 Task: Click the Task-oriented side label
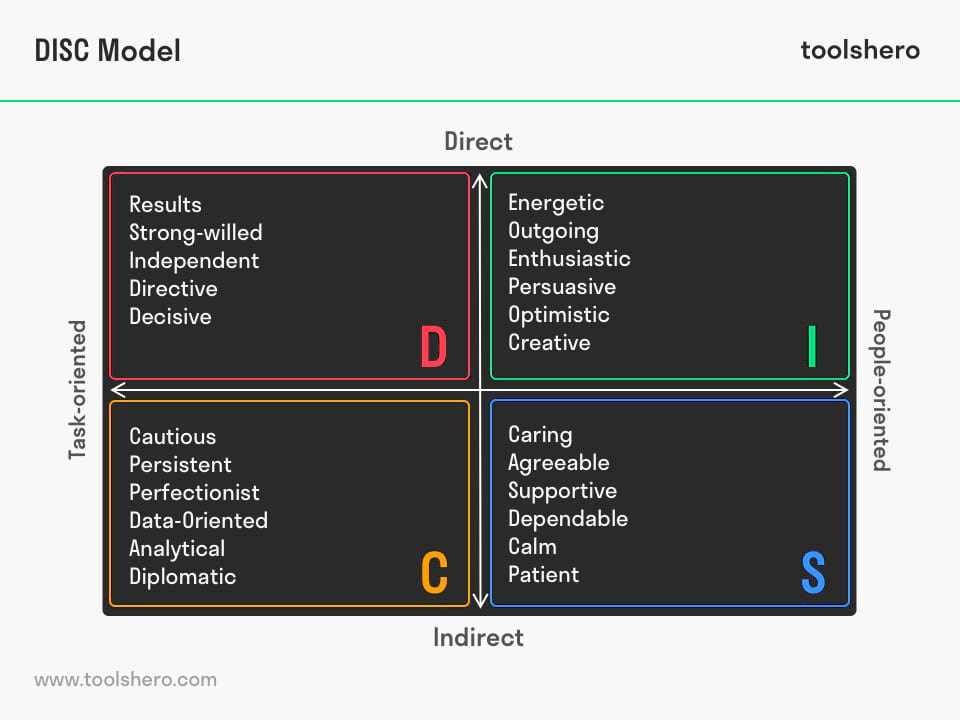click(78, 390)
